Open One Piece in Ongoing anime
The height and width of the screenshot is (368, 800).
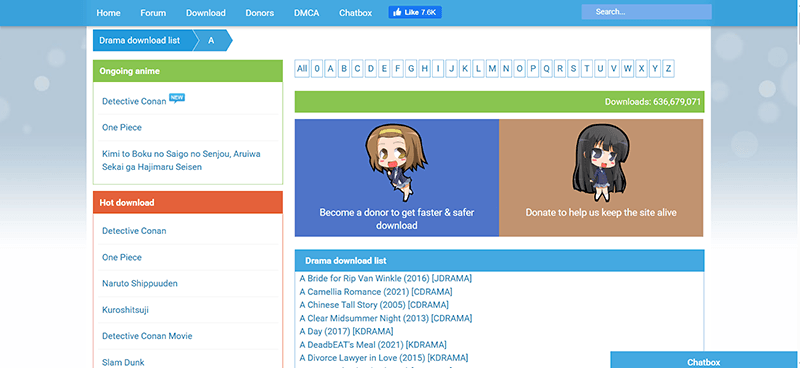pos(122,128)
